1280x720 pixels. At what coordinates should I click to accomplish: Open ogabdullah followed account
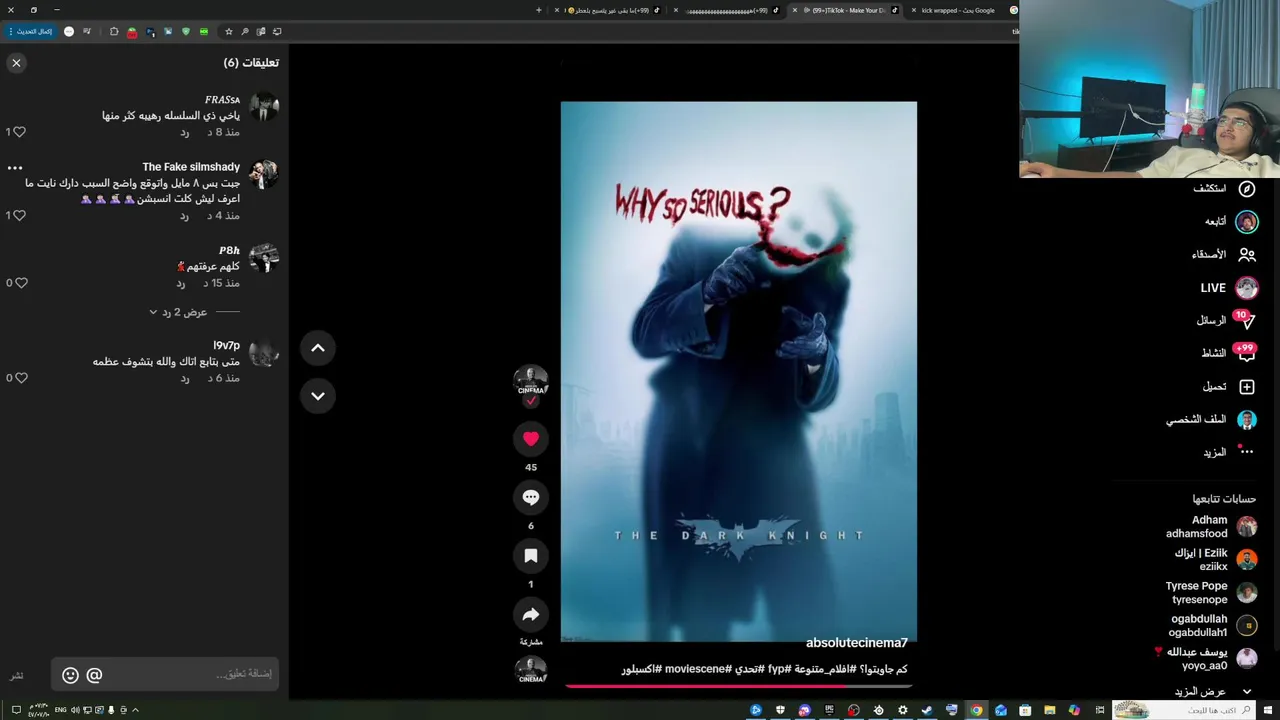point(1212,626)
